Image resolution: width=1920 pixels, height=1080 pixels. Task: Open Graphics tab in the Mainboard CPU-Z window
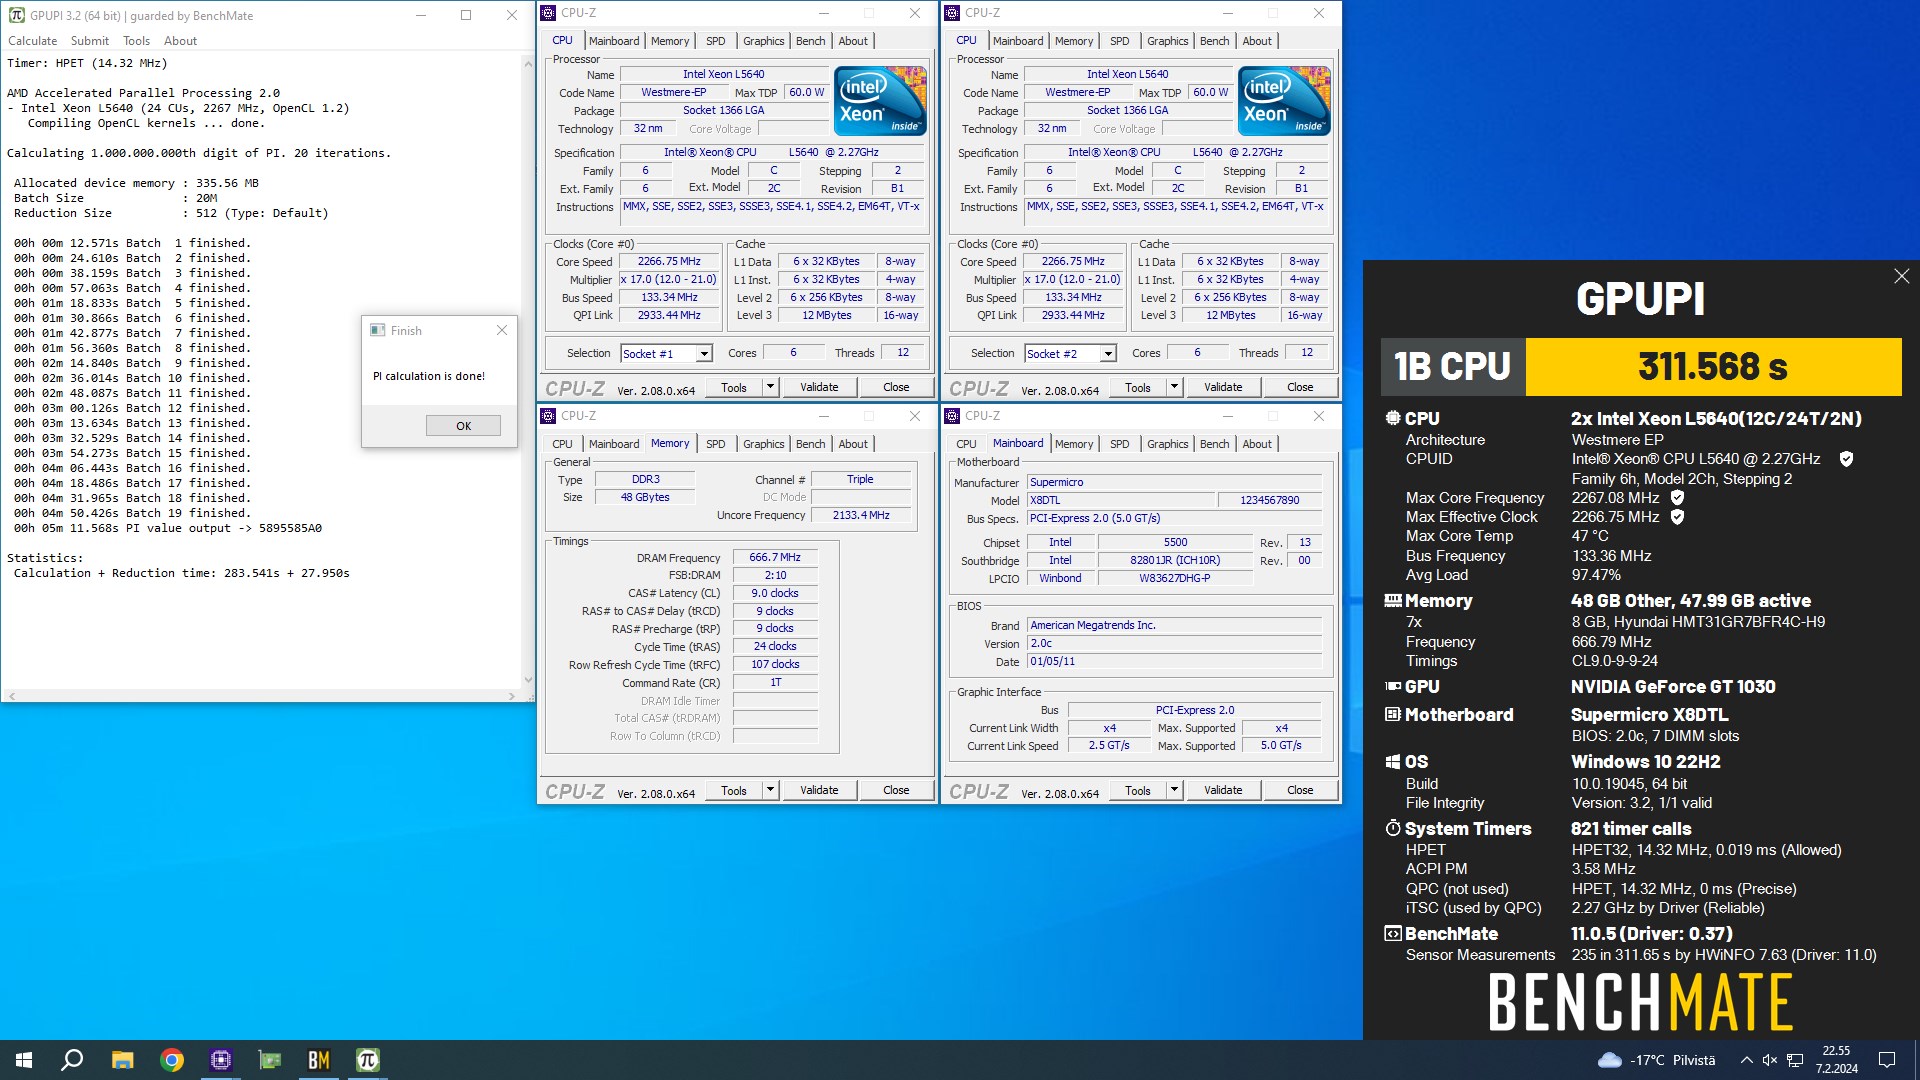pos(1167,444)
